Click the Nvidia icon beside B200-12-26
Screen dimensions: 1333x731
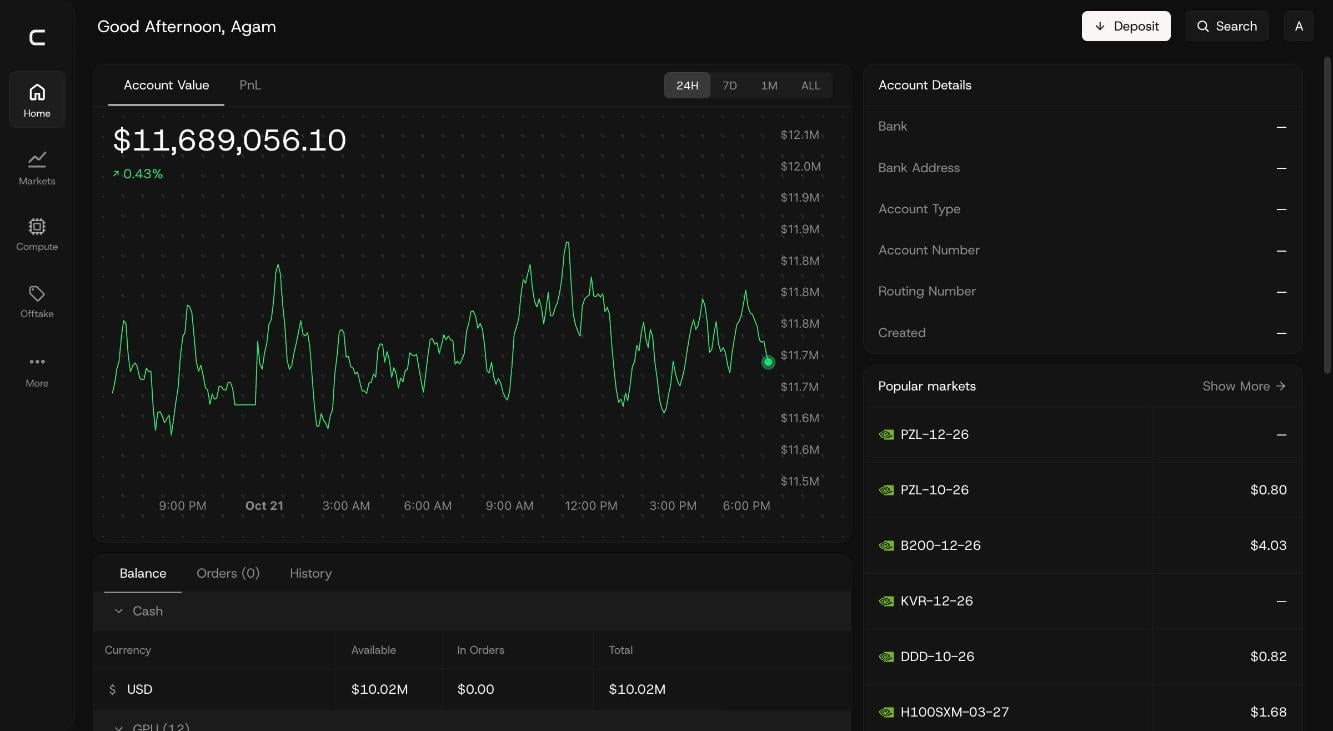coord(886,546)
